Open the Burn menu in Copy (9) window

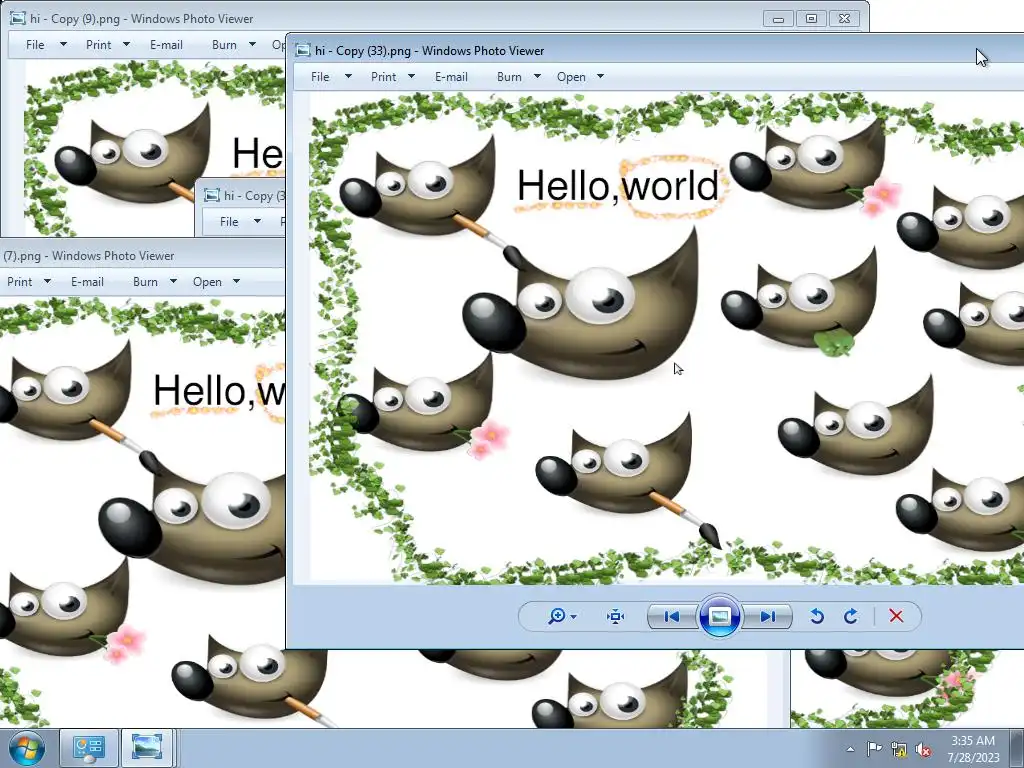click(224, 45)
